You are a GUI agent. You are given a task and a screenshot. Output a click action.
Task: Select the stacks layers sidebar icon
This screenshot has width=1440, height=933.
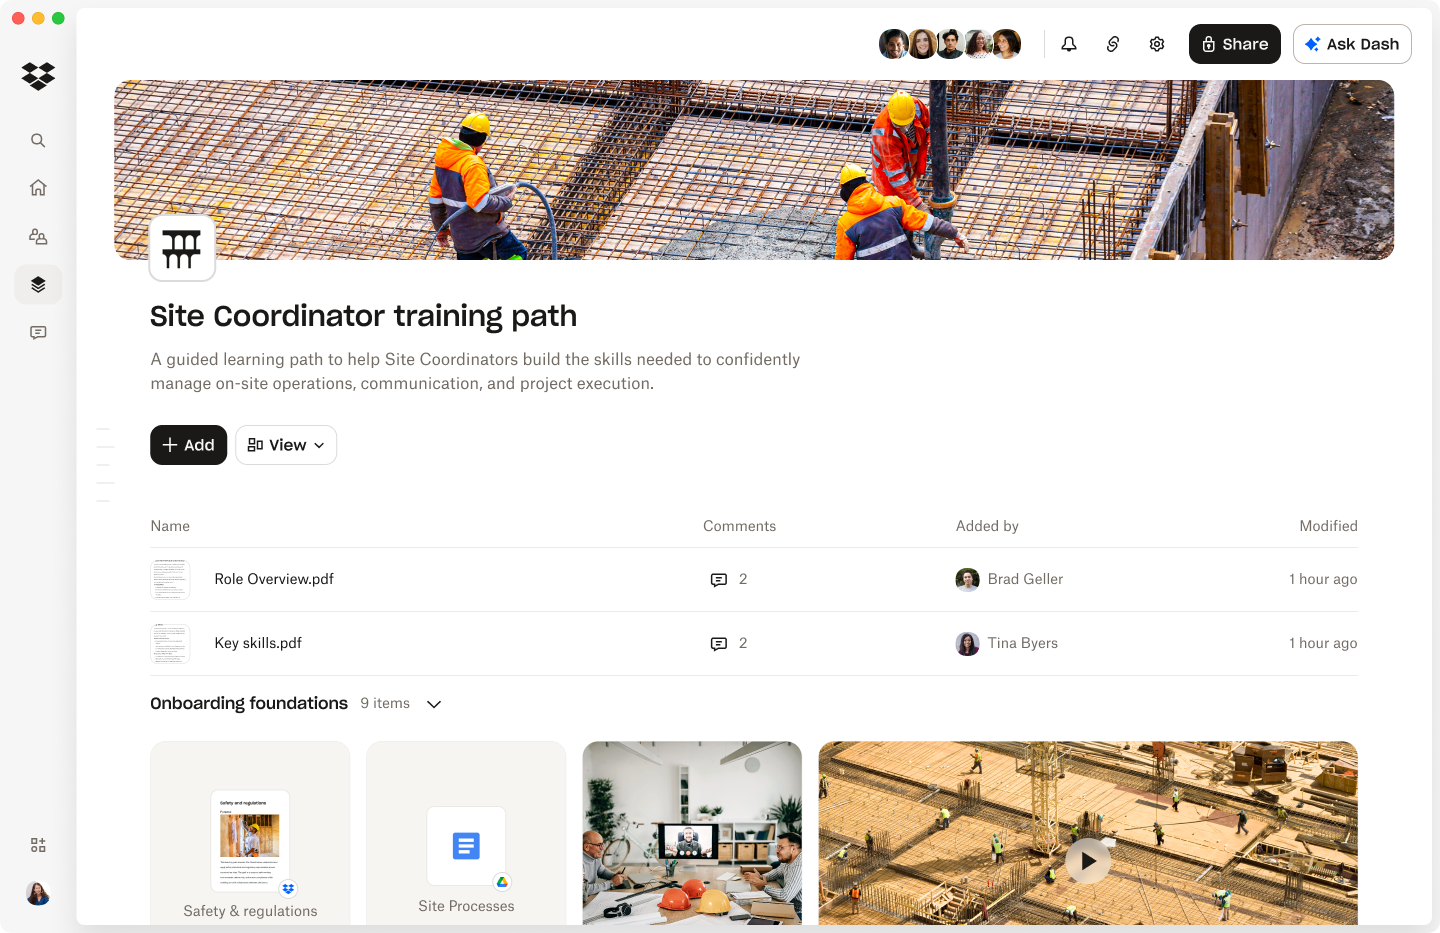38,285
